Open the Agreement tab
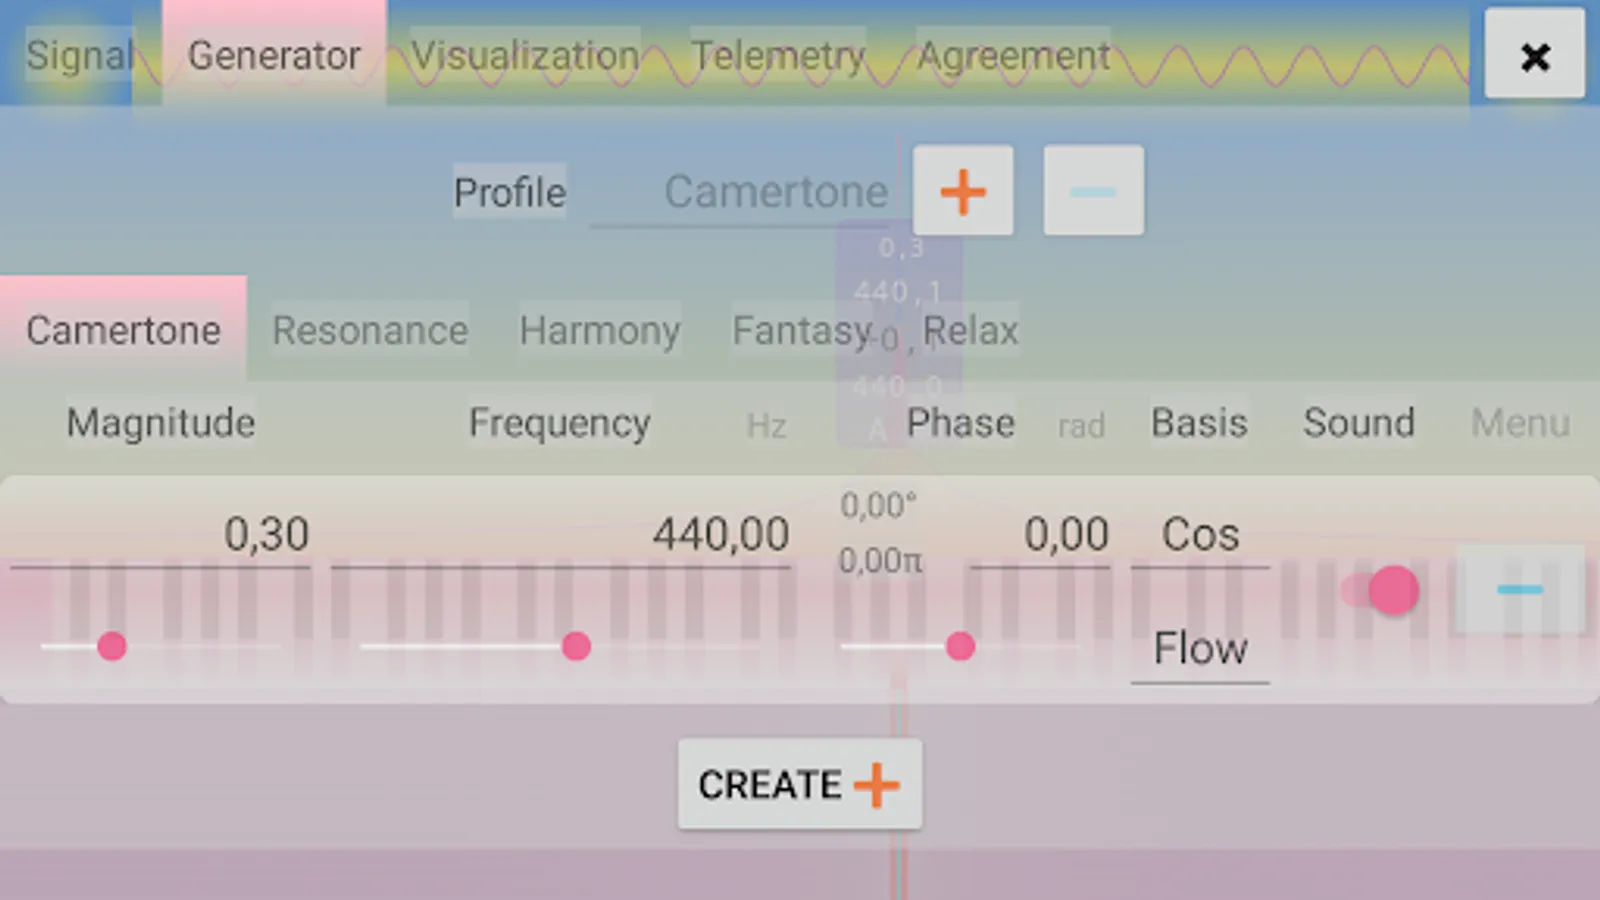The width and height of the screenshot is (1600, 900). [x=1013, y=56]
